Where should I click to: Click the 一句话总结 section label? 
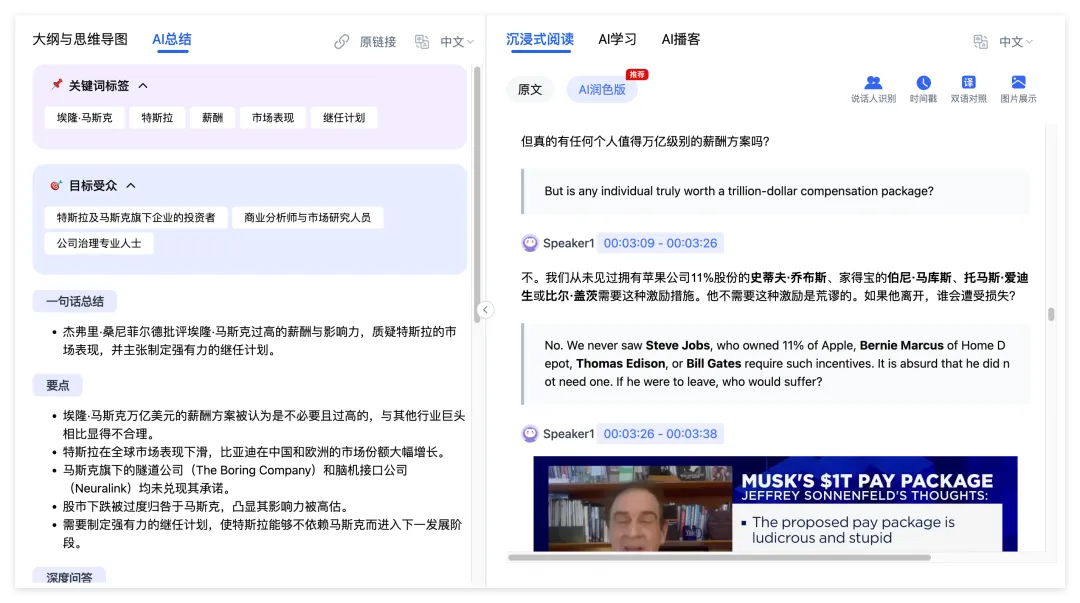pos(74,301)
